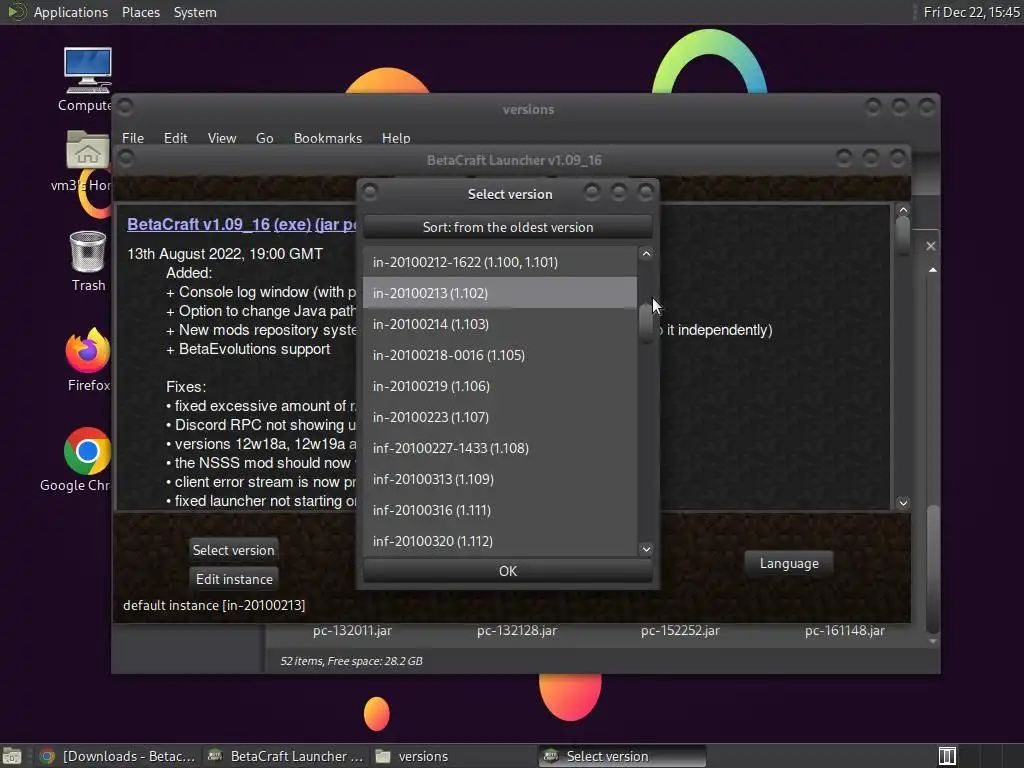Click Select version button in launcher
This screenshot has width=1024, height=768.
tap(233, 550)
